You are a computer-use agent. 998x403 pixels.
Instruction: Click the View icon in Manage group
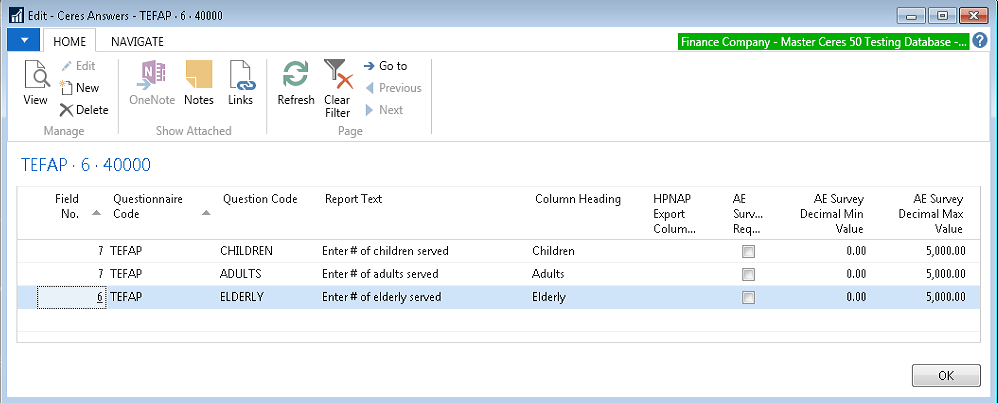(x=35, y=82)
